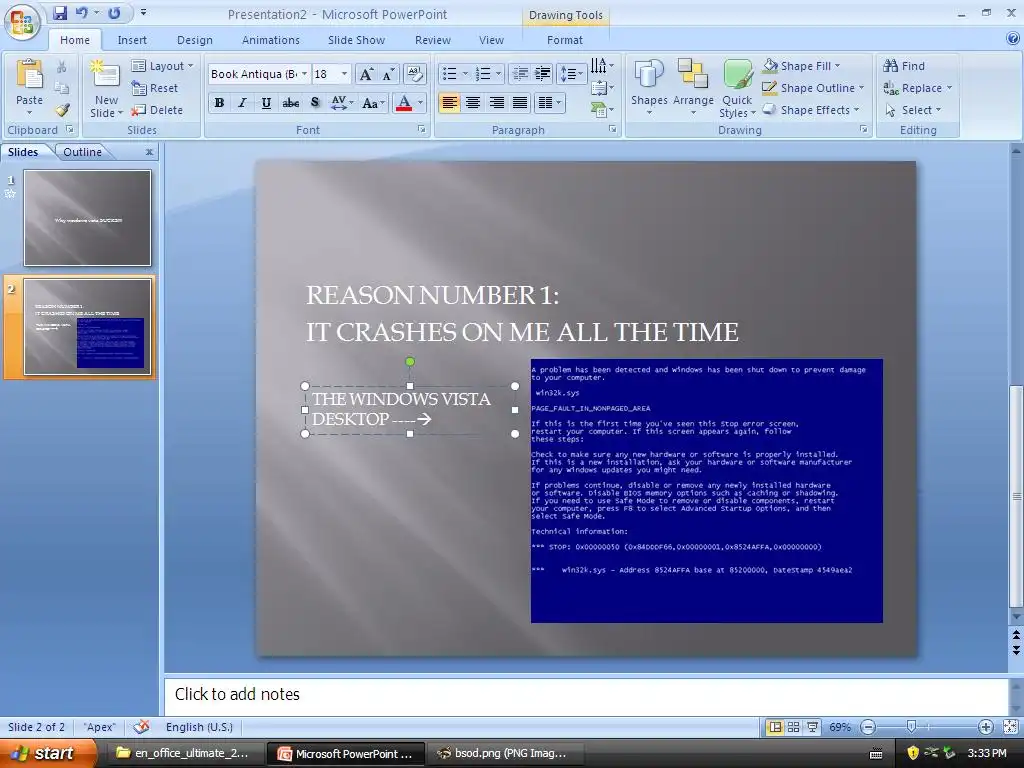Switch to Slide Sorter view
The height and width of the screenshot is (768, 1024).
pos(793,727)
